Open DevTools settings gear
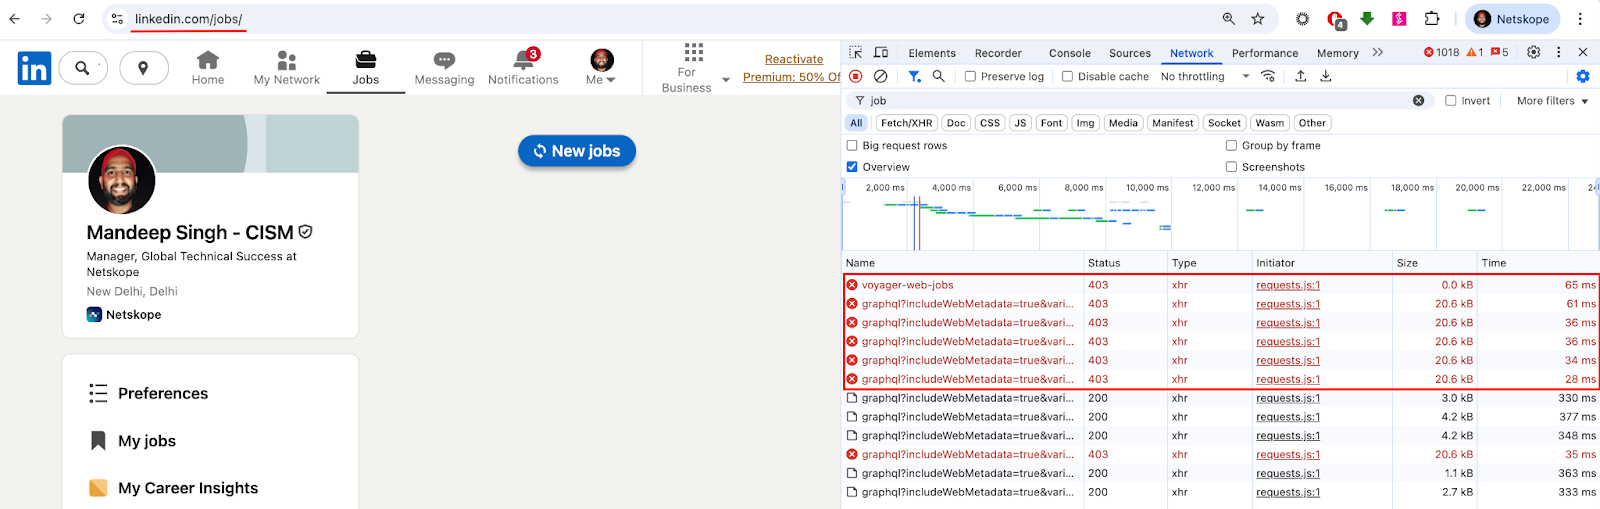Screen dimensions: 1600x509 tap(1534, 52)
